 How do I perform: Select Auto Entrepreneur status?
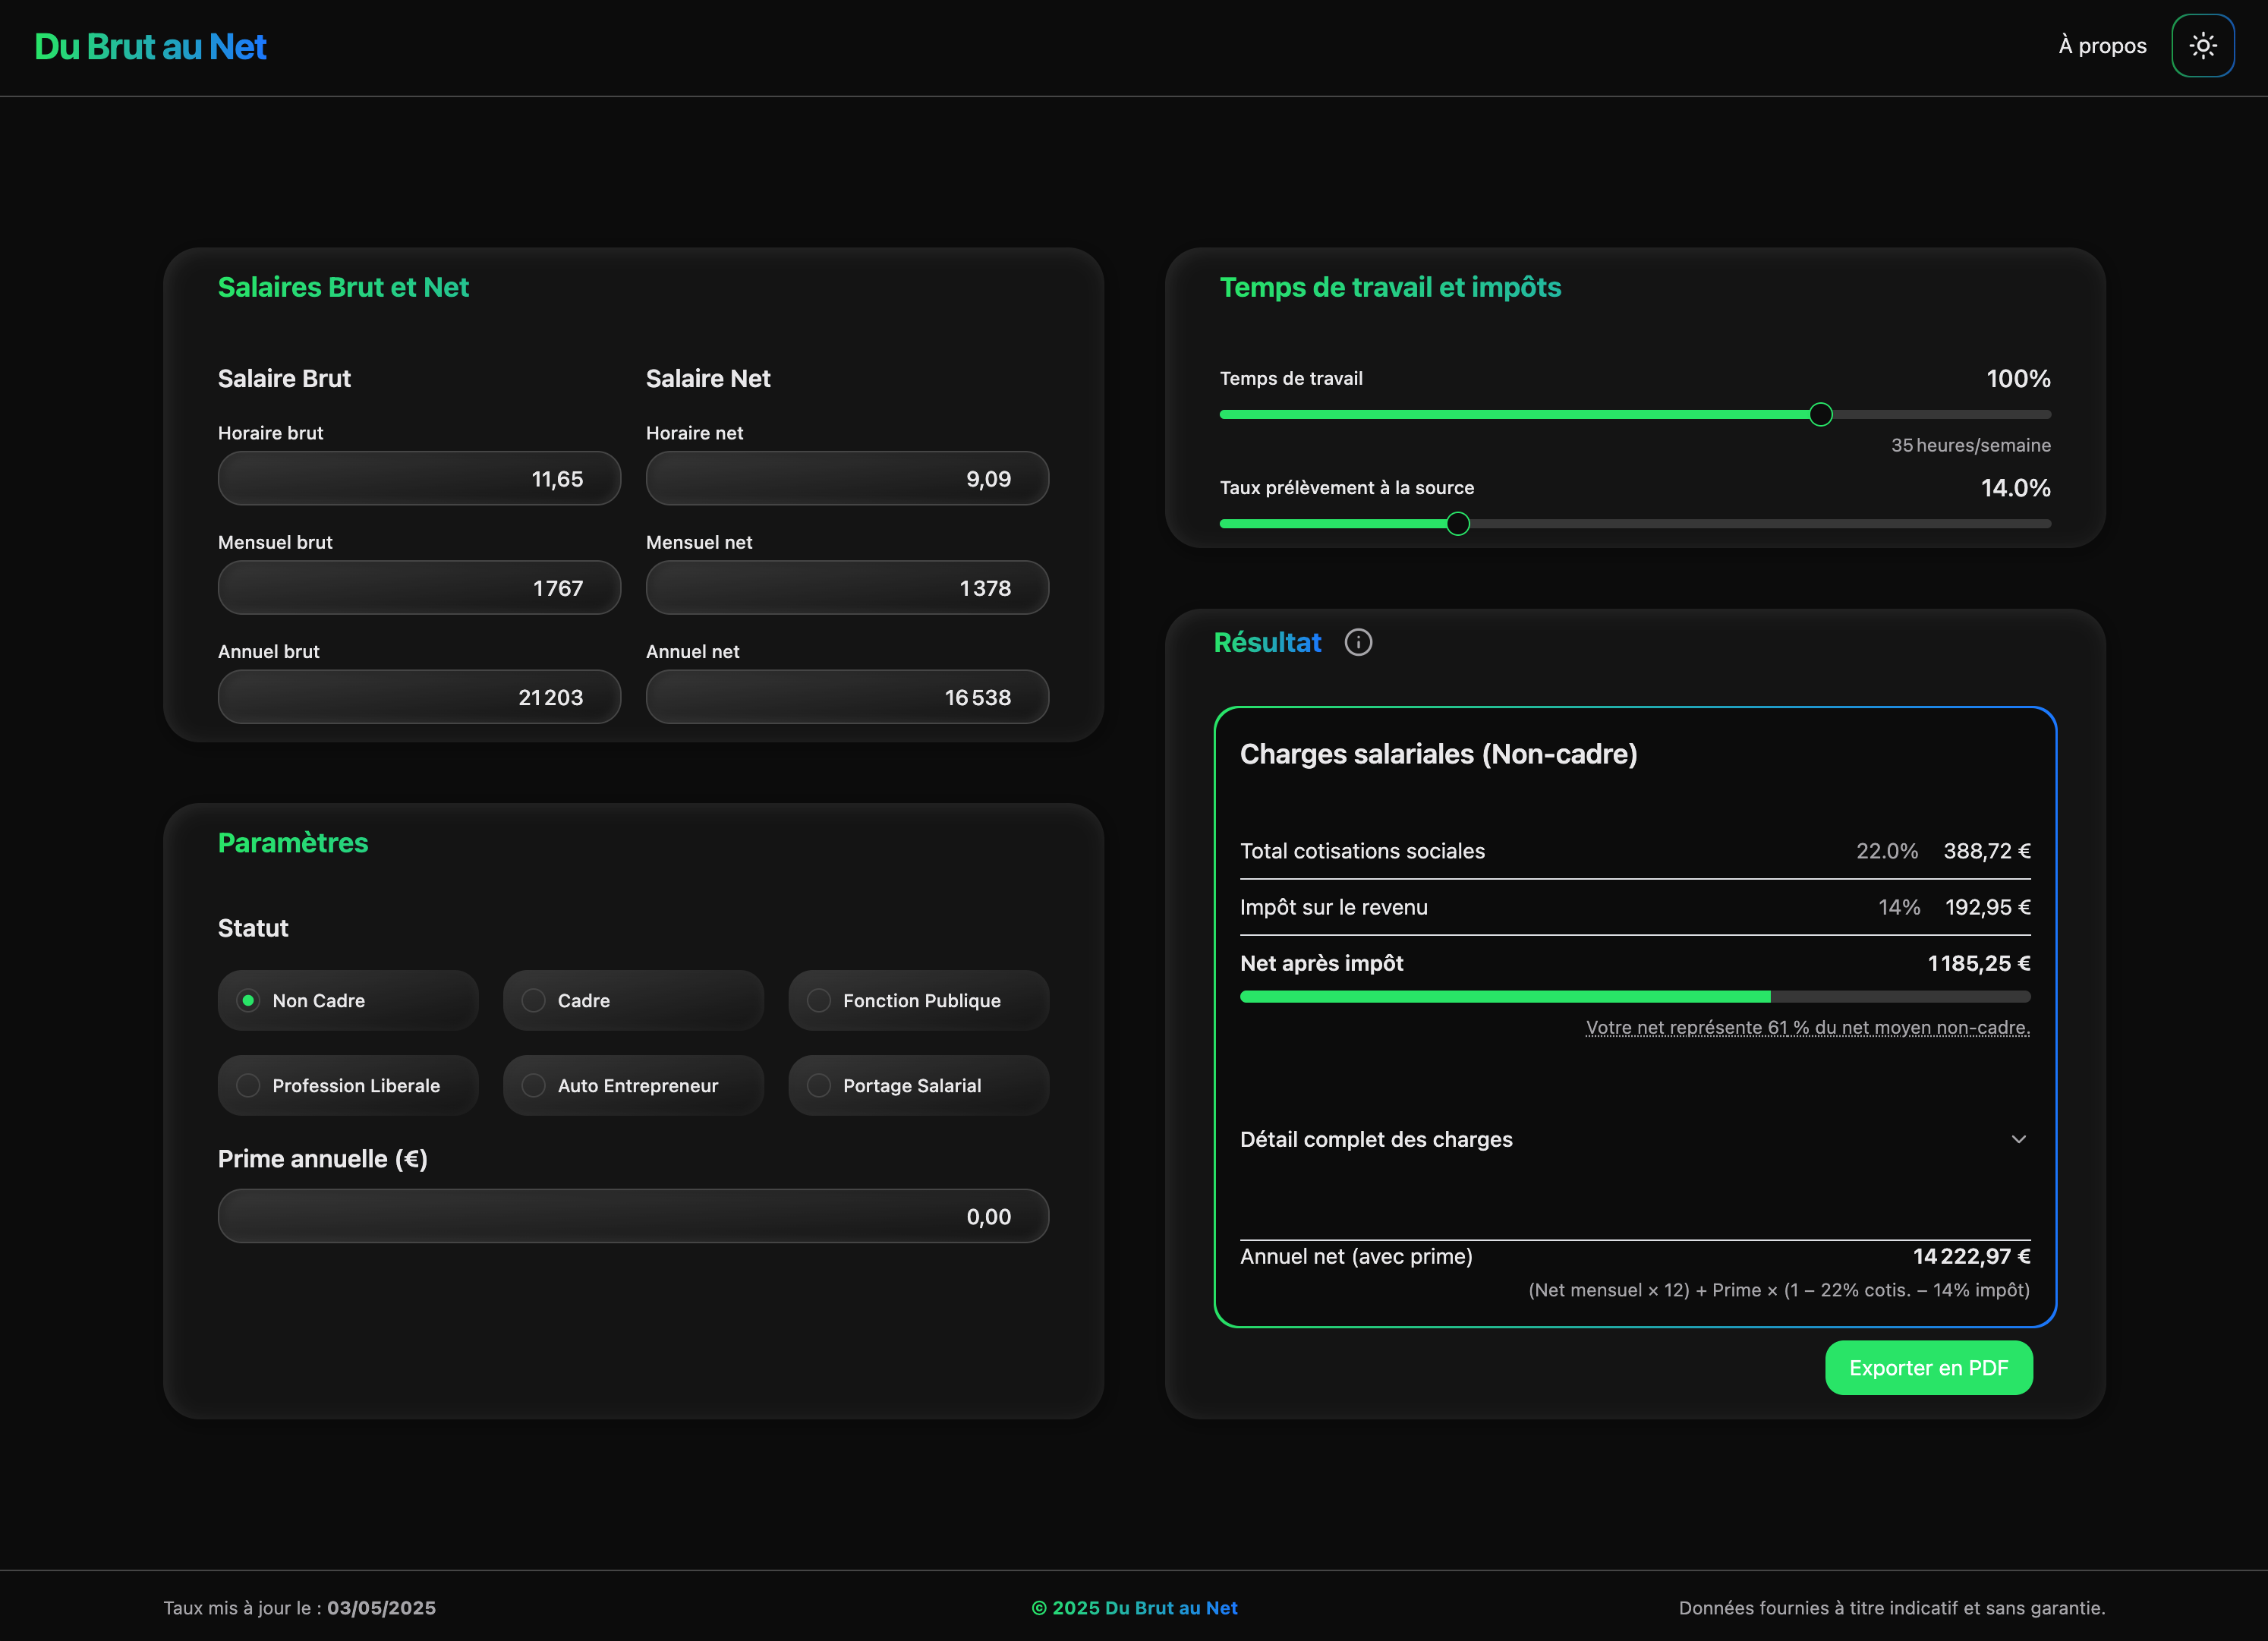point(633,1085)
